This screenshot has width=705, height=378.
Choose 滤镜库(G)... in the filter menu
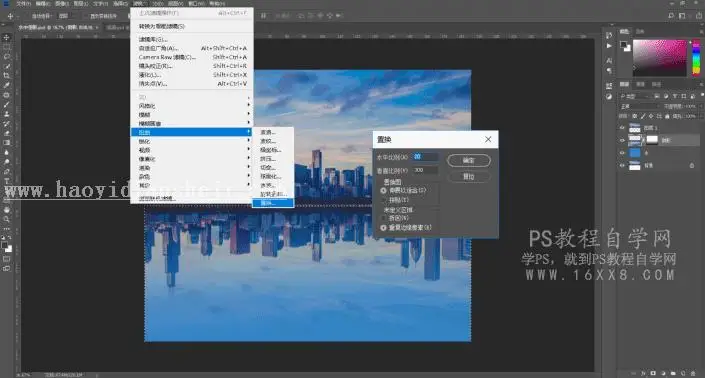click(192, 40)
